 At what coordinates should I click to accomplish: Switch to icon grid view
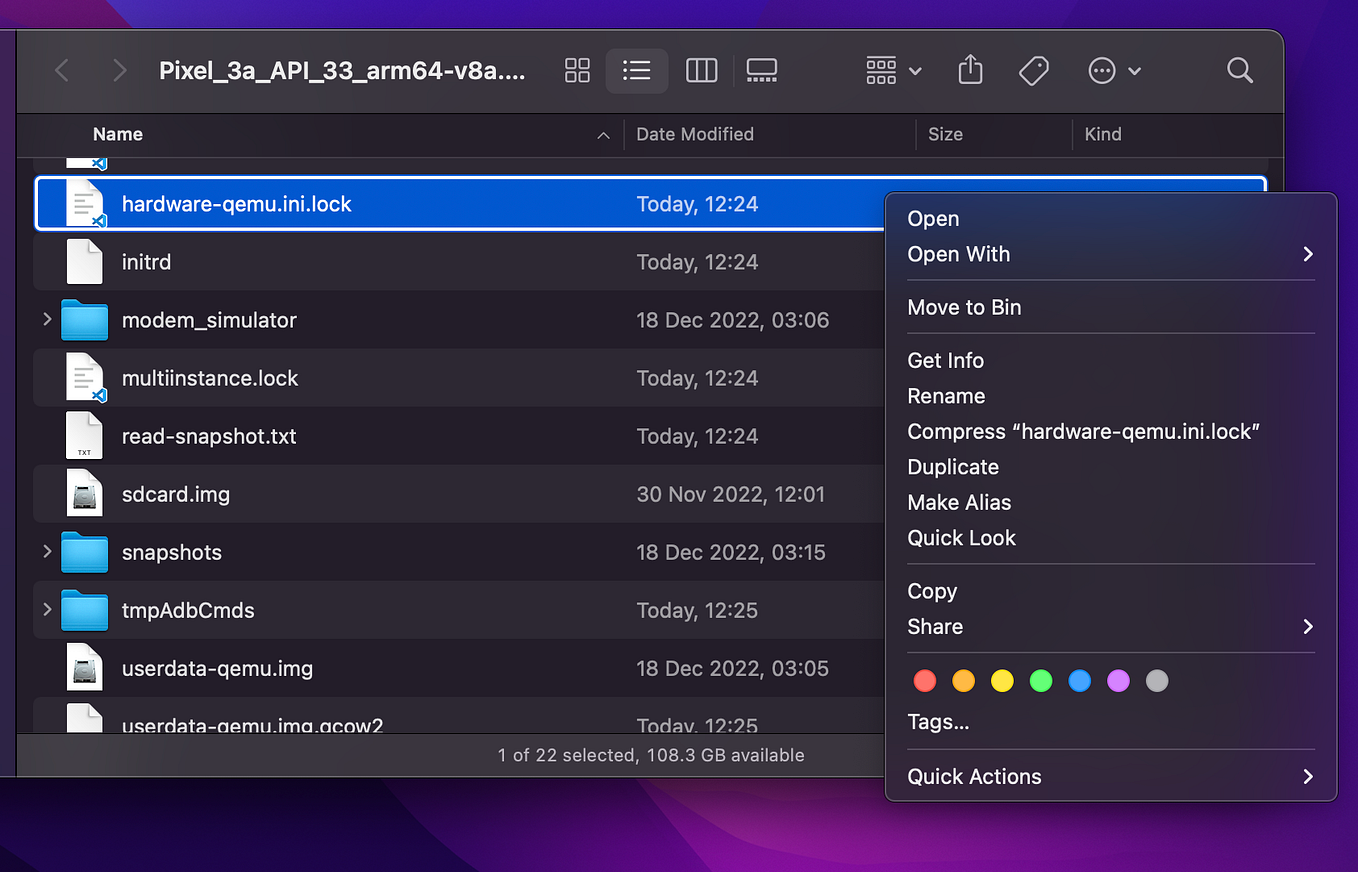tap(577, 70)
